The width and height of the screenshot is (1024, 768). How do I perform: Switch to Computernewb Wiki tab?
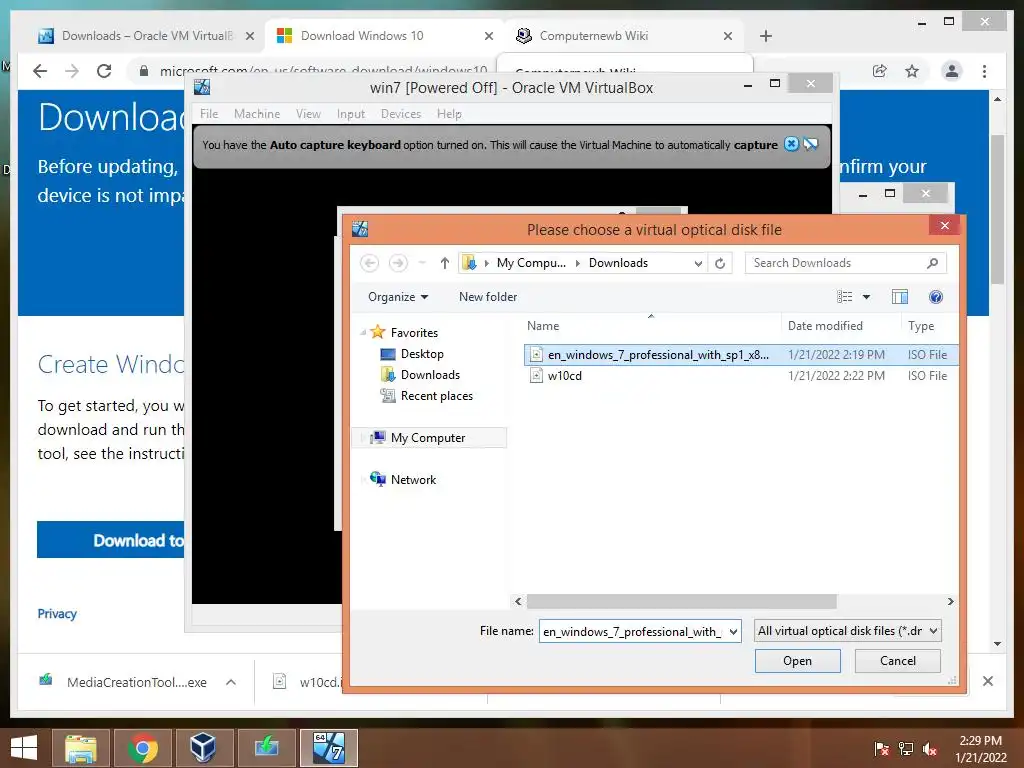pos(626,36)
